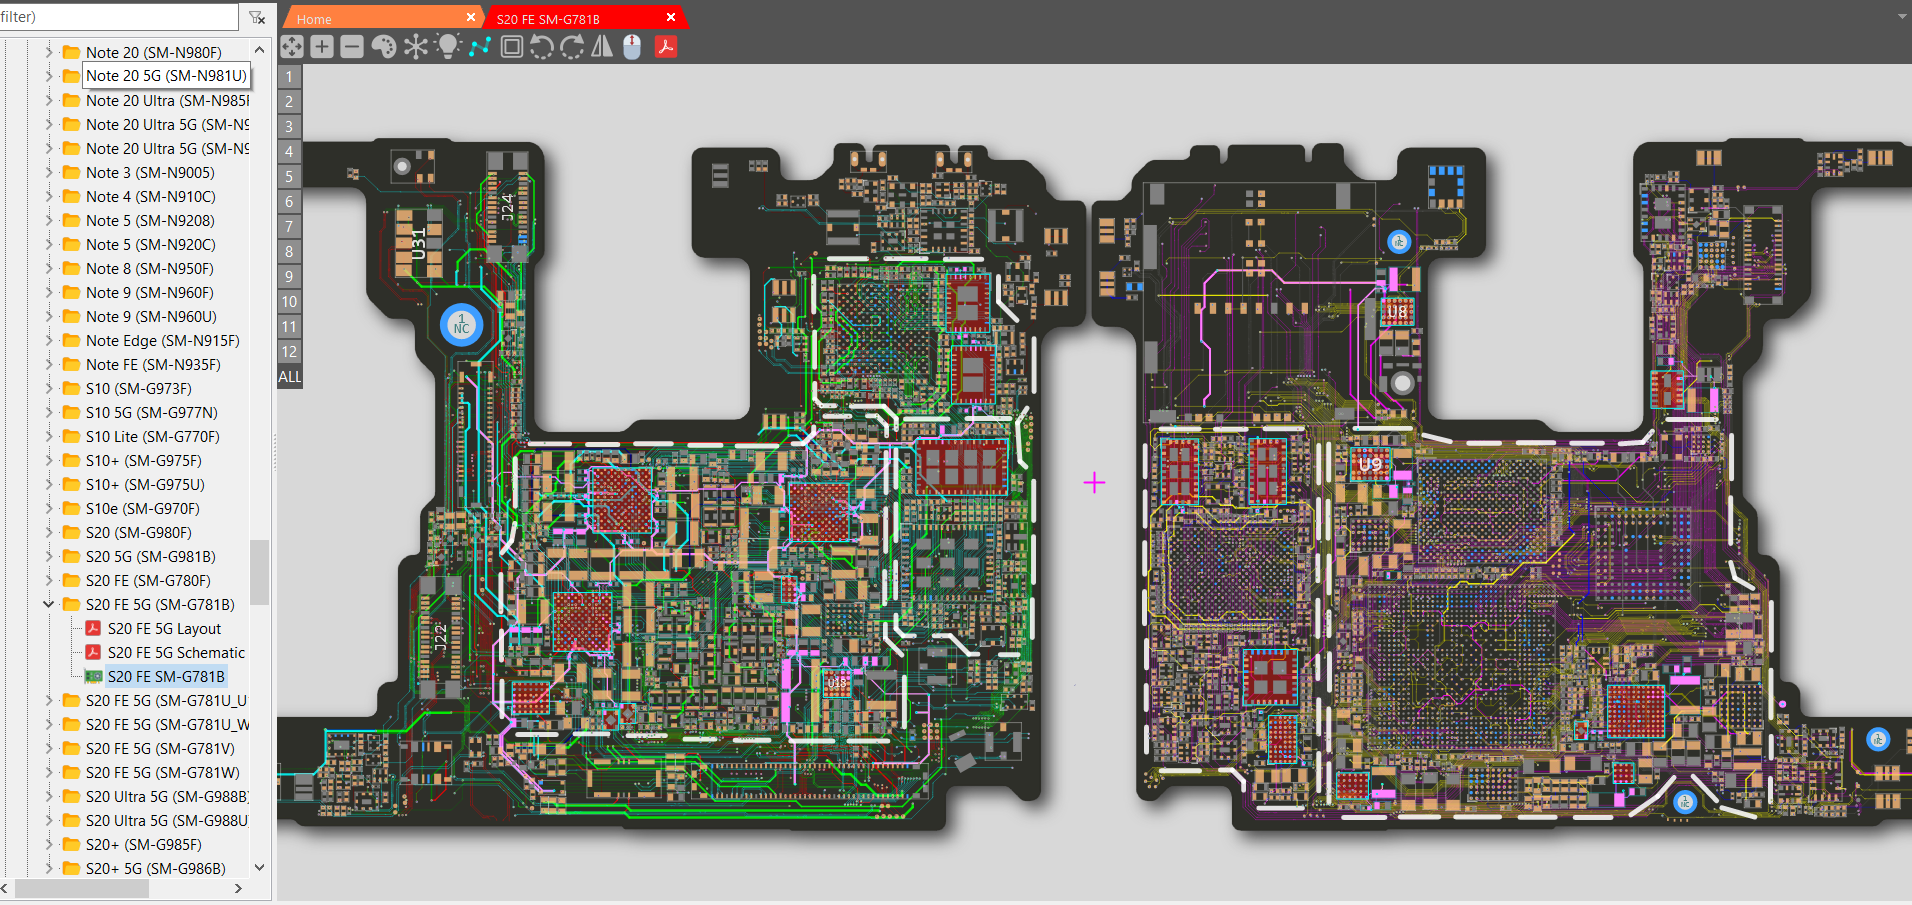Select Note Edge (SM-N915F) folder
The height and width of the screenshot is (905, 1912).
point(162,340)
